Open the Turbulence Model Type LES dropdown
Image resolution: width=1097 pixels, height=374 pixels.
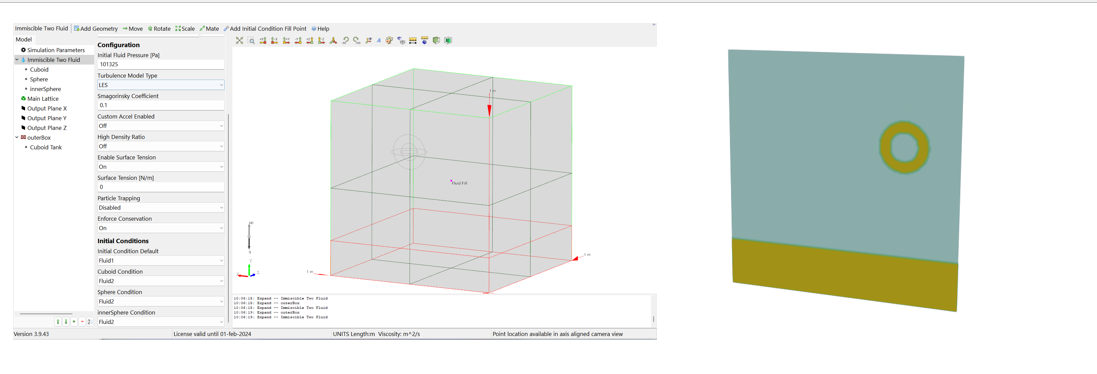[161, 85]
